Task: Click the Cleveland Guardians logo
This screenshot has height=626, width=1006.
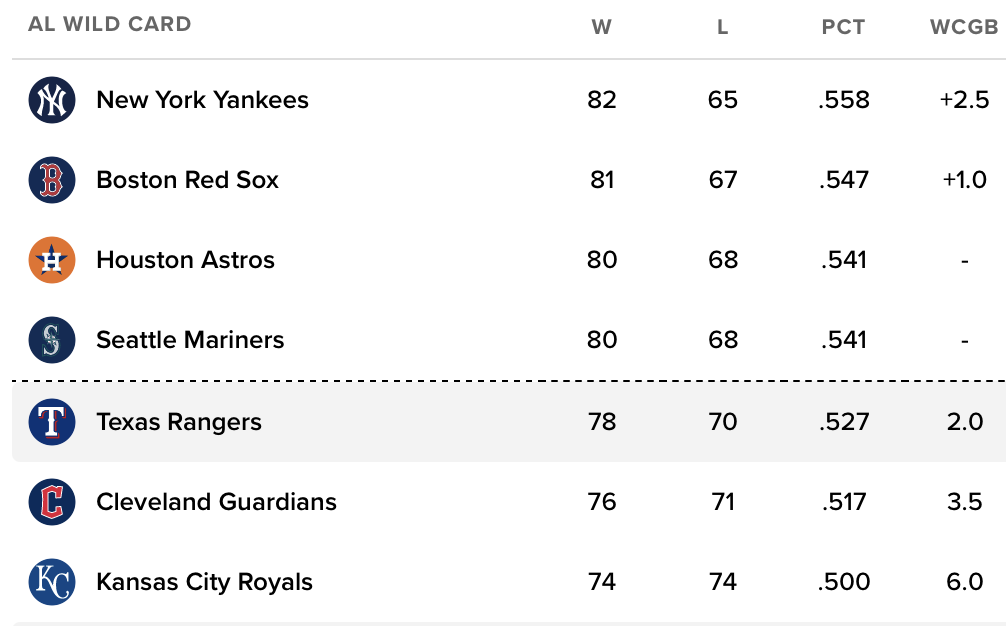Action: tap(52, 502)
